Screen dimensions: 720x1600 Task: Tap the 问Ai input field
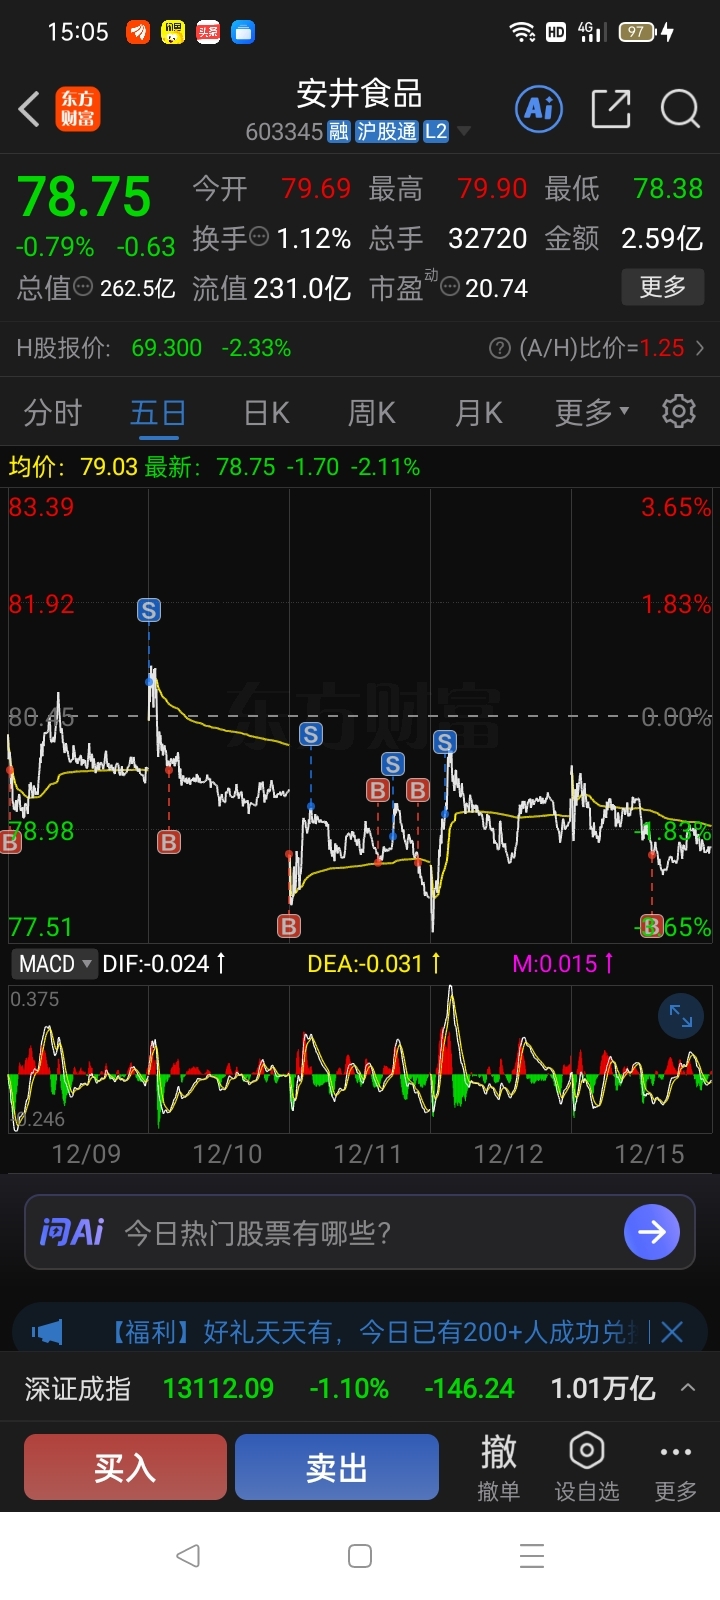(360, 1232)
